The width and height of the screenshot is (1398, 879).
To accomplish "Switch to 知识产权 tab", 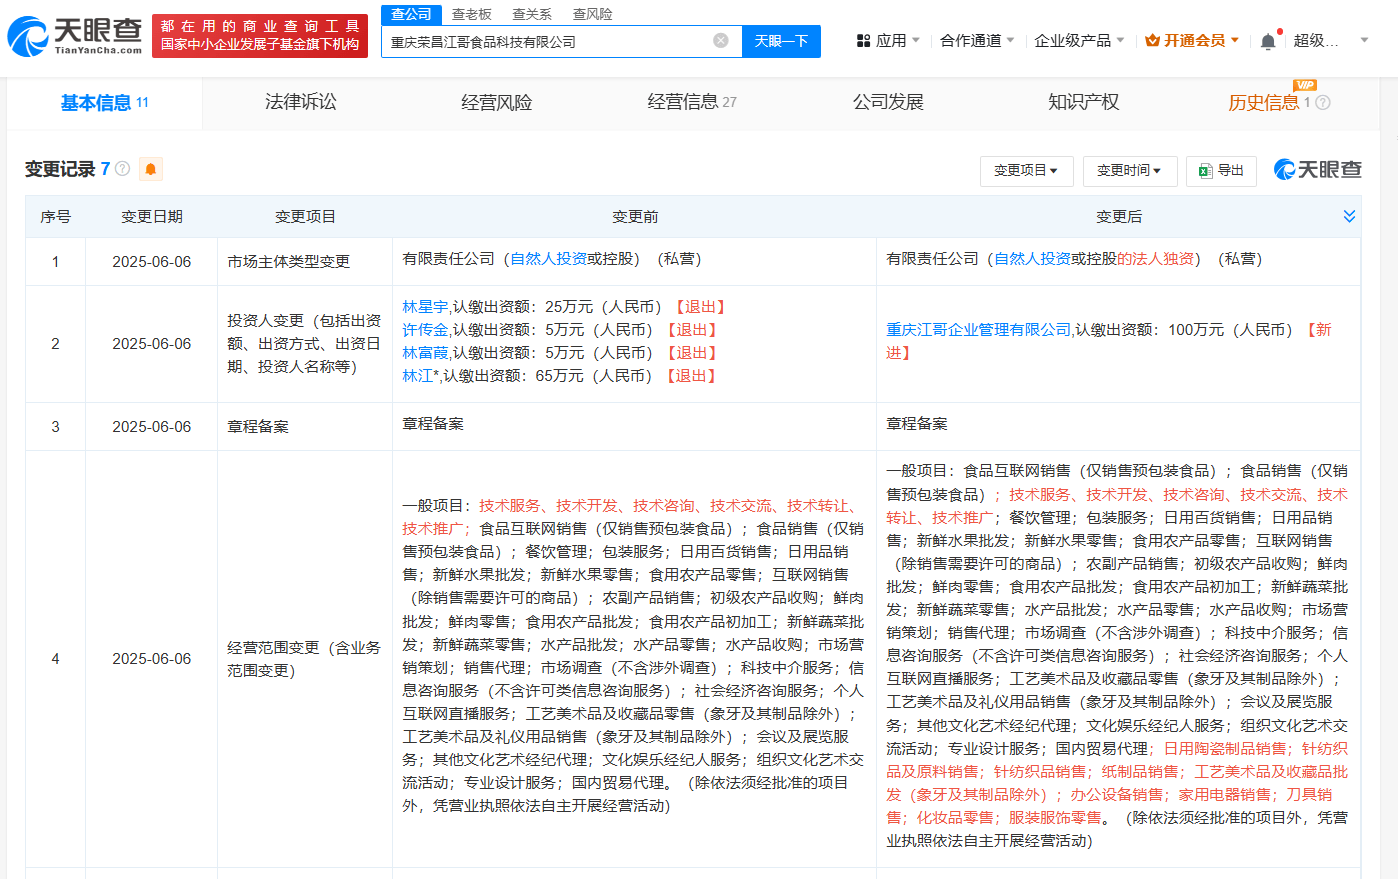I will [1083, 102].
